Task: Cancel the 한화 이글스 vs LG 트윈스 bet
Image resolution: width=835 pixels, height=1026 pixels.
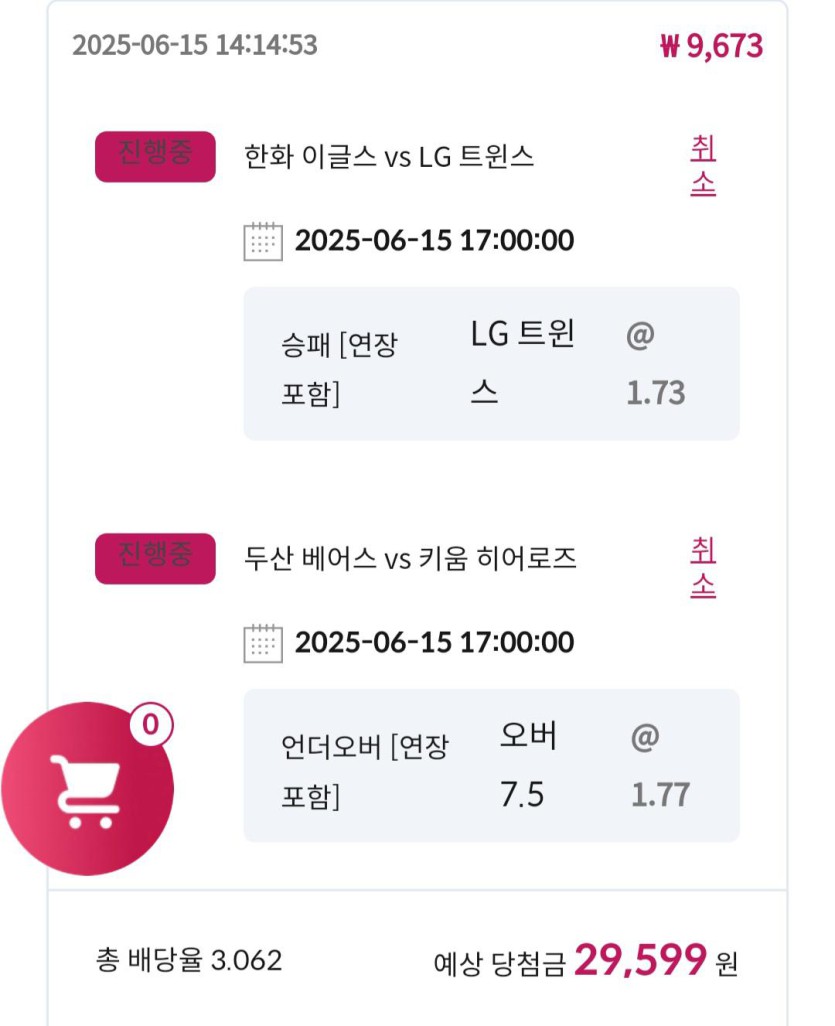Action: pos(703,166)
